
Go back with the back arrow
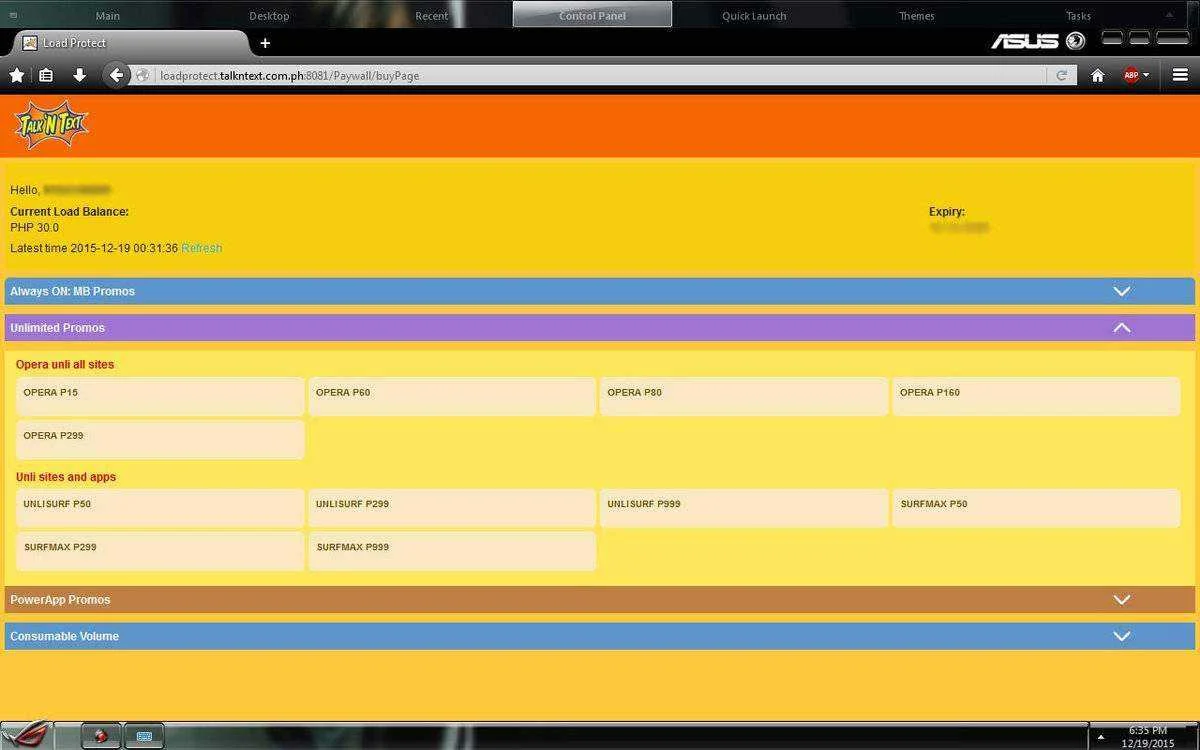pos(116,75)
